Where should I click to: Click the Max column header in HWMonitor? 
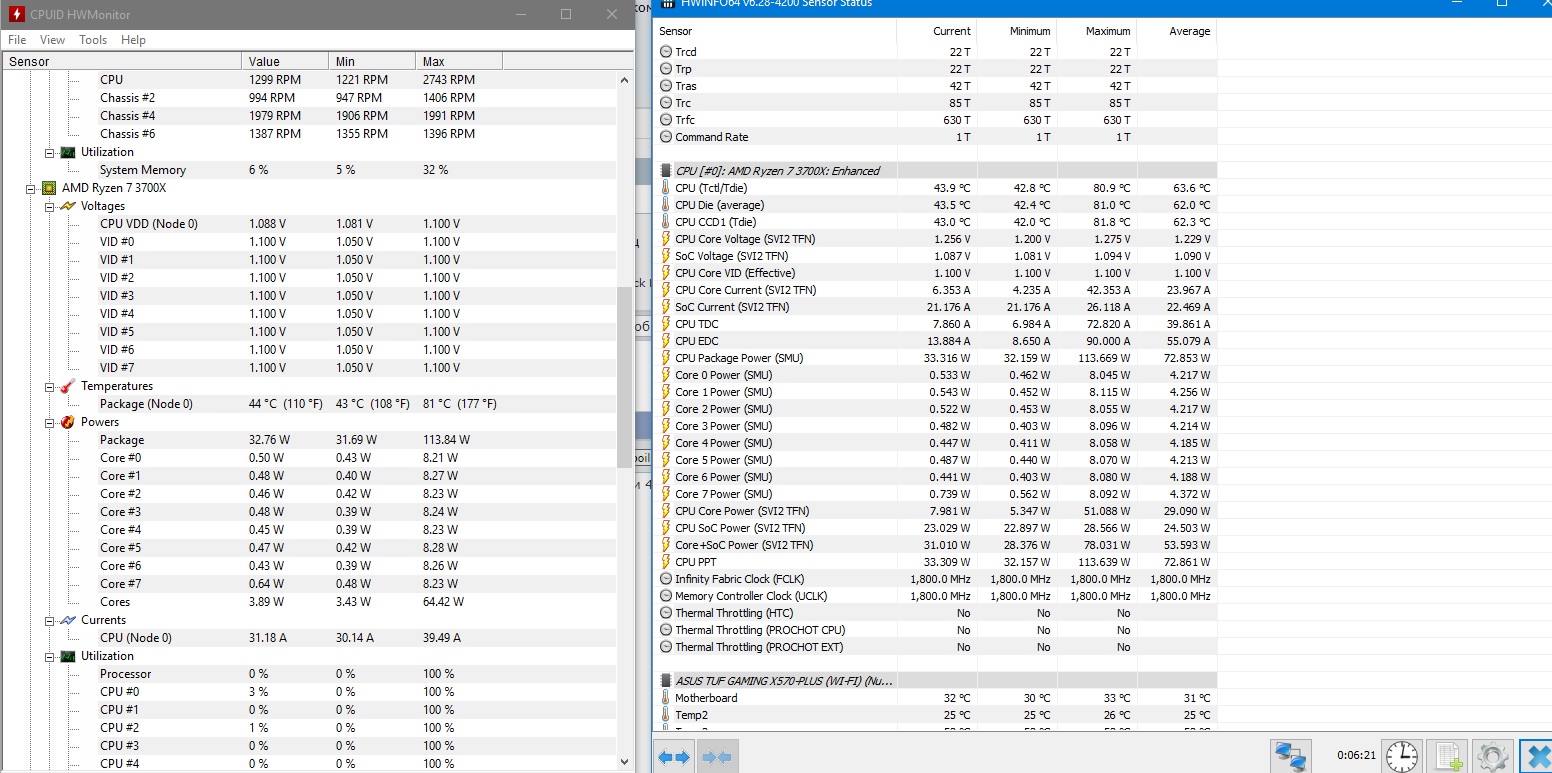click(459, 61)
